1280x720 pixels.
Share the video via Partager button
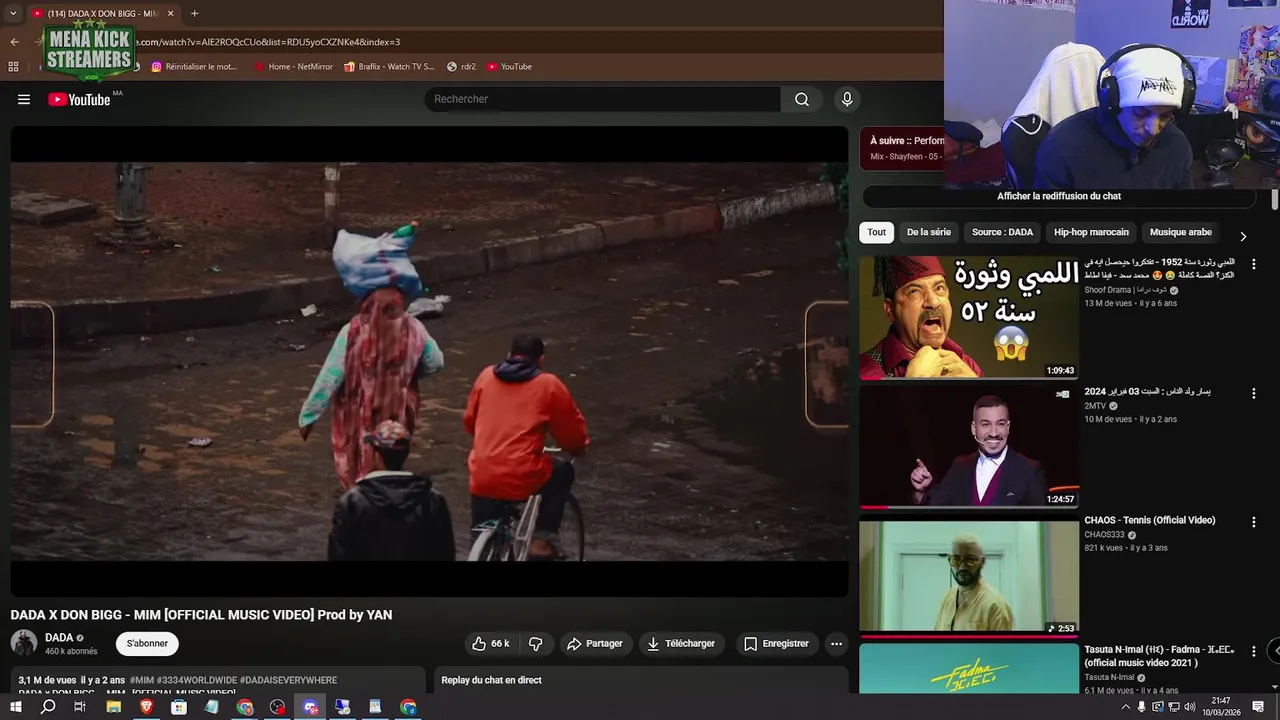pyautogui.click(x=595, y=644)
